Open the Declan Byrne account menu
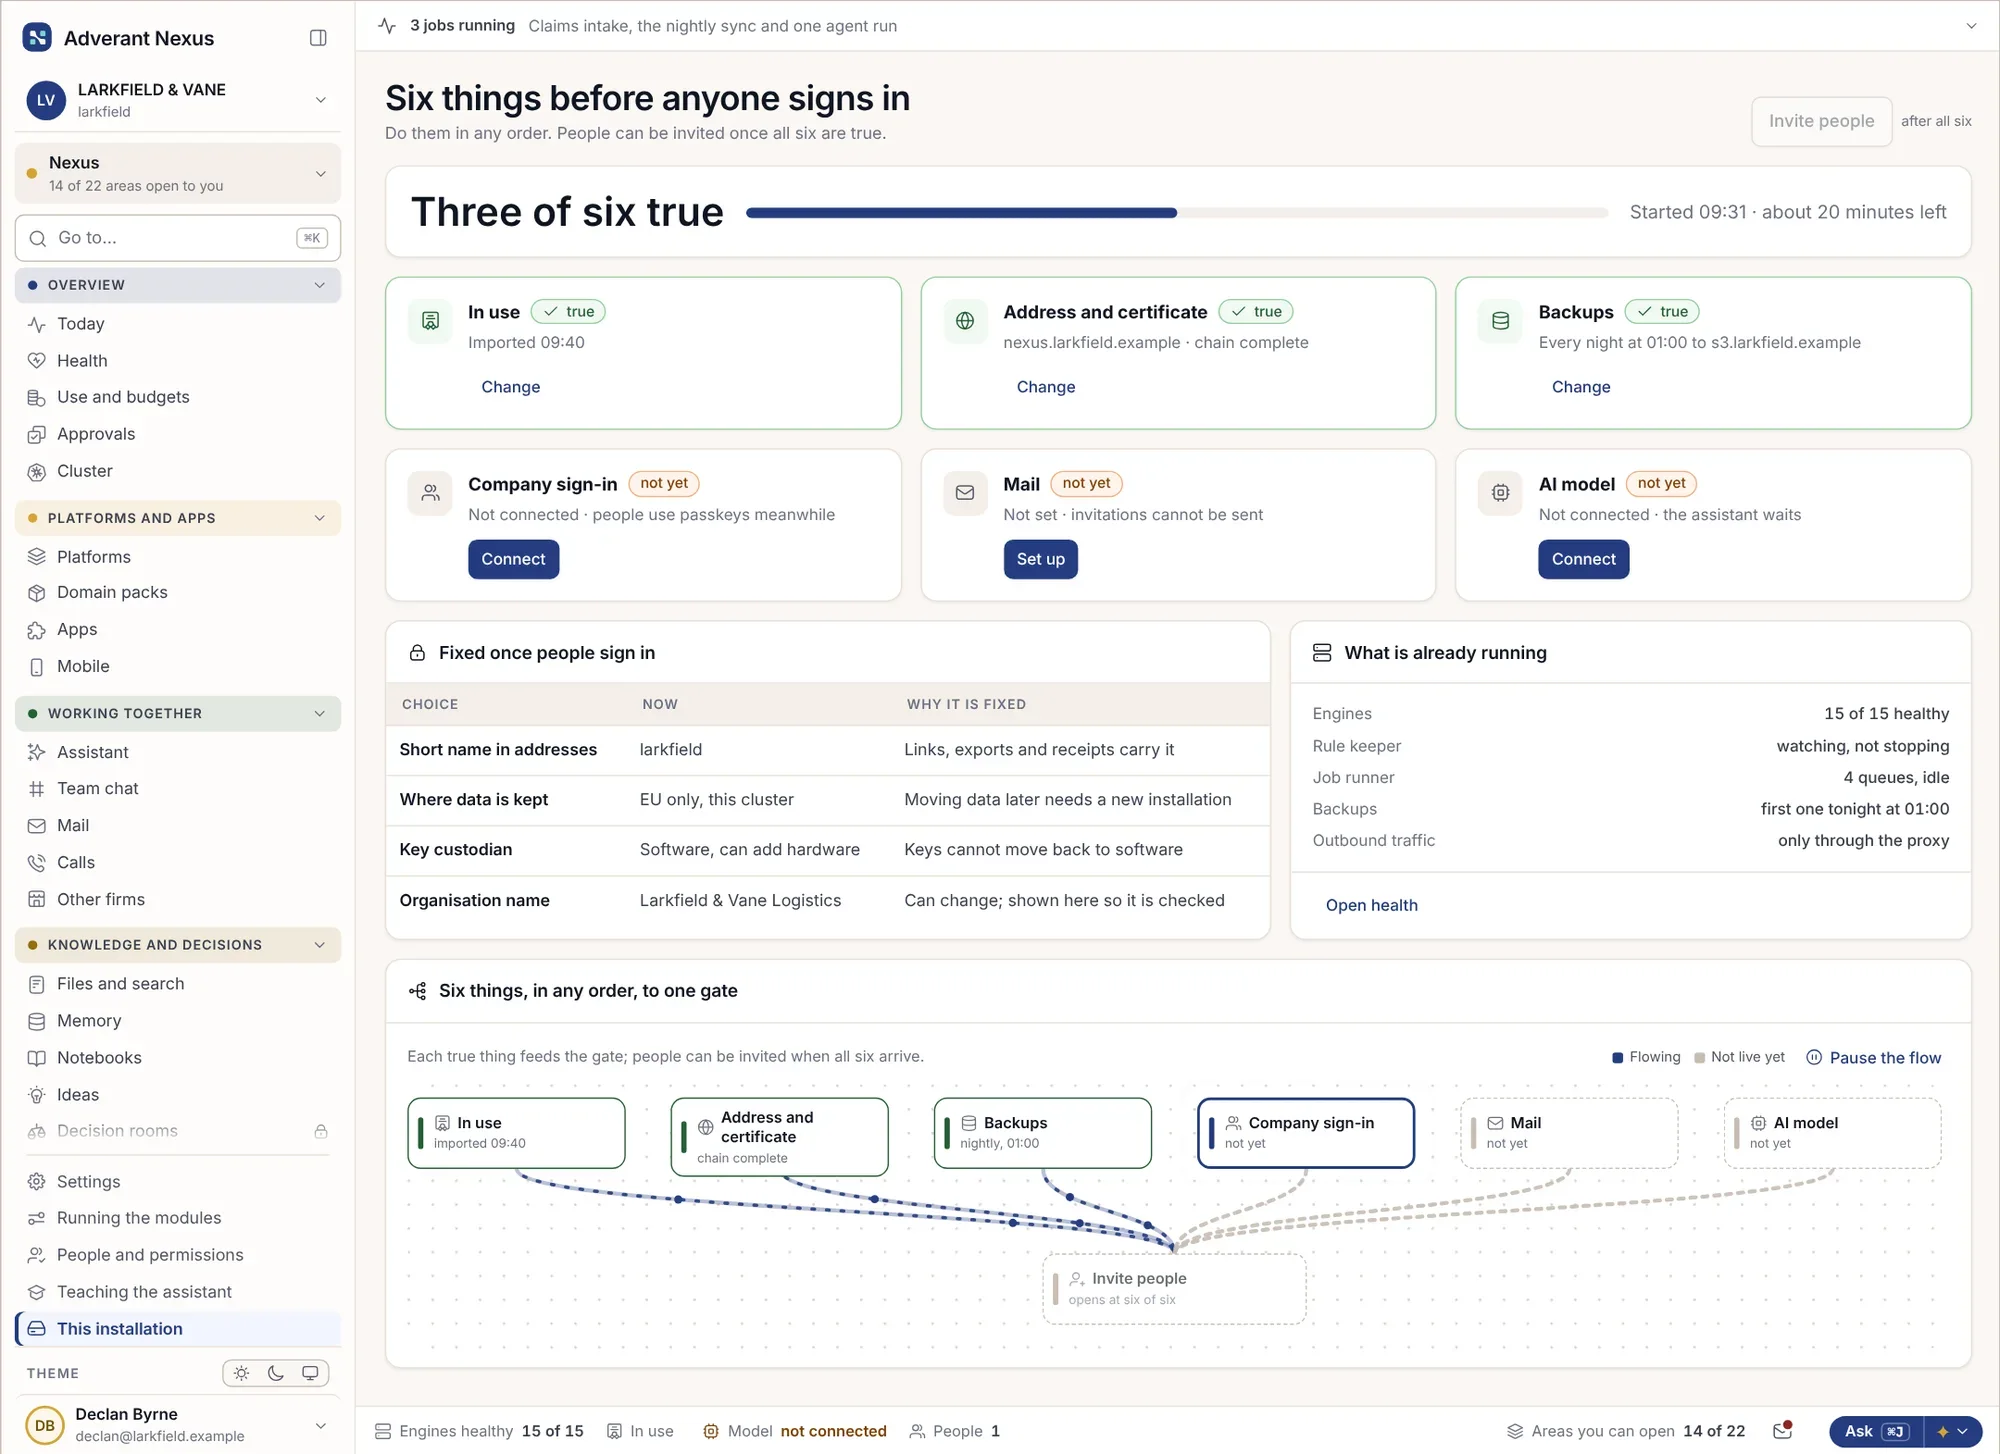The image size is (2000, 1454). pos(178,1425)
